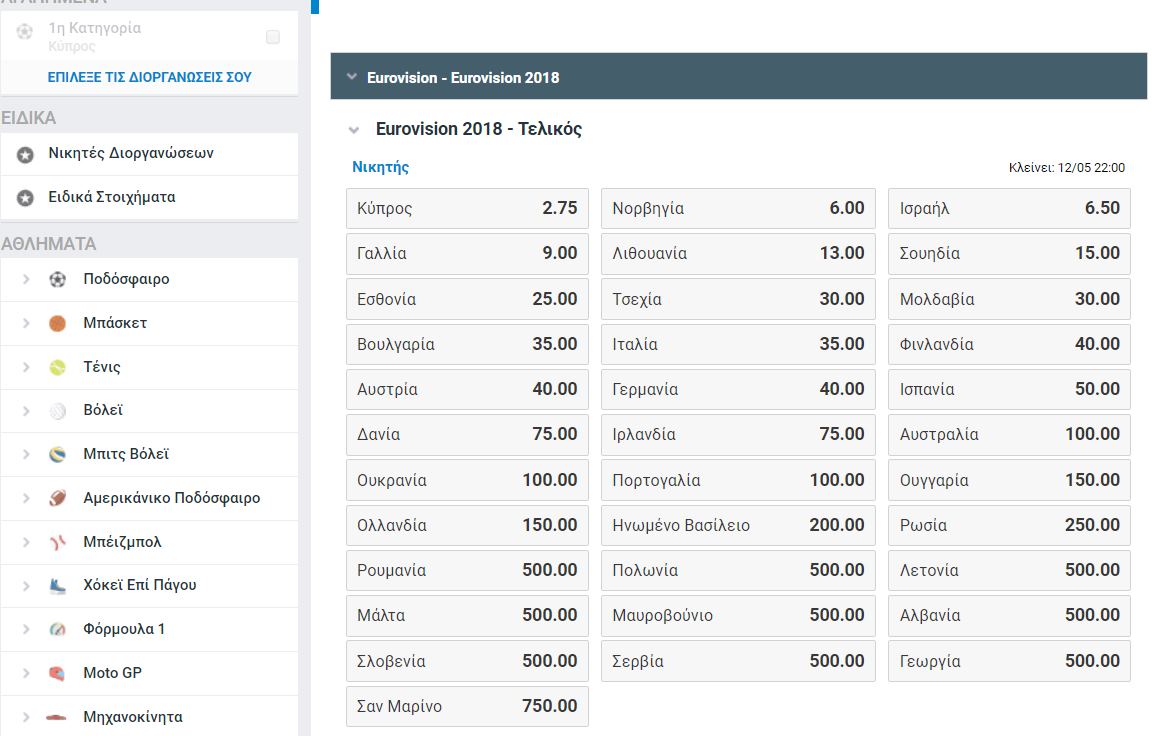The image size is (1158, 736).
Task: Expand the Μπέιζμπολ chevron
Action: pyautogui.click(x=26, y=543)
